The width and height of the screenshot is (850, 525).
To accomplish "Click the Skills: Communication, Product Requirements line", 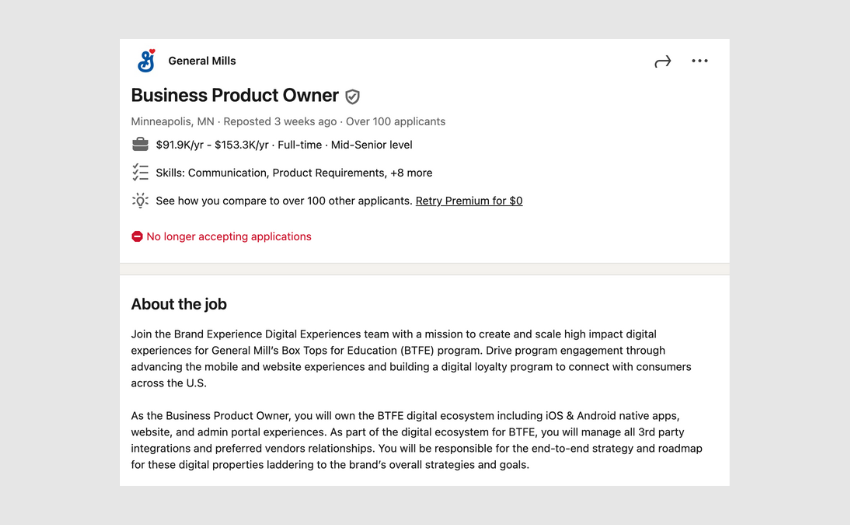I will [294, 173].
